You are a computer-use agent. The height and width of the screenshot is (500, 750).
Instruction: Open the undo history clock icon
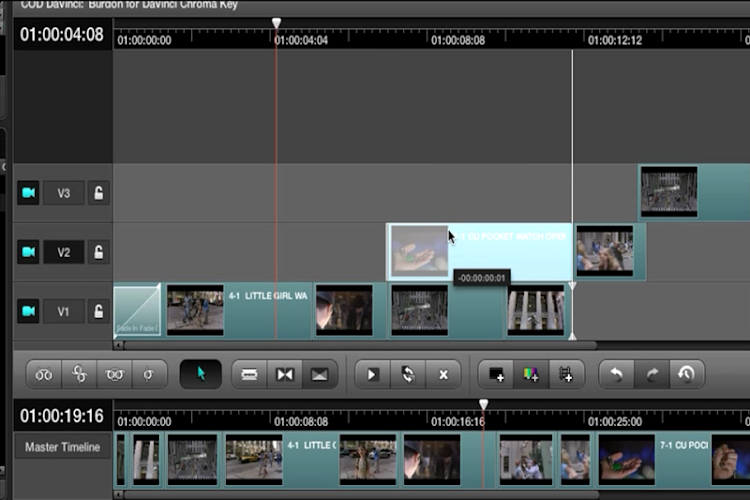[687, 374]
